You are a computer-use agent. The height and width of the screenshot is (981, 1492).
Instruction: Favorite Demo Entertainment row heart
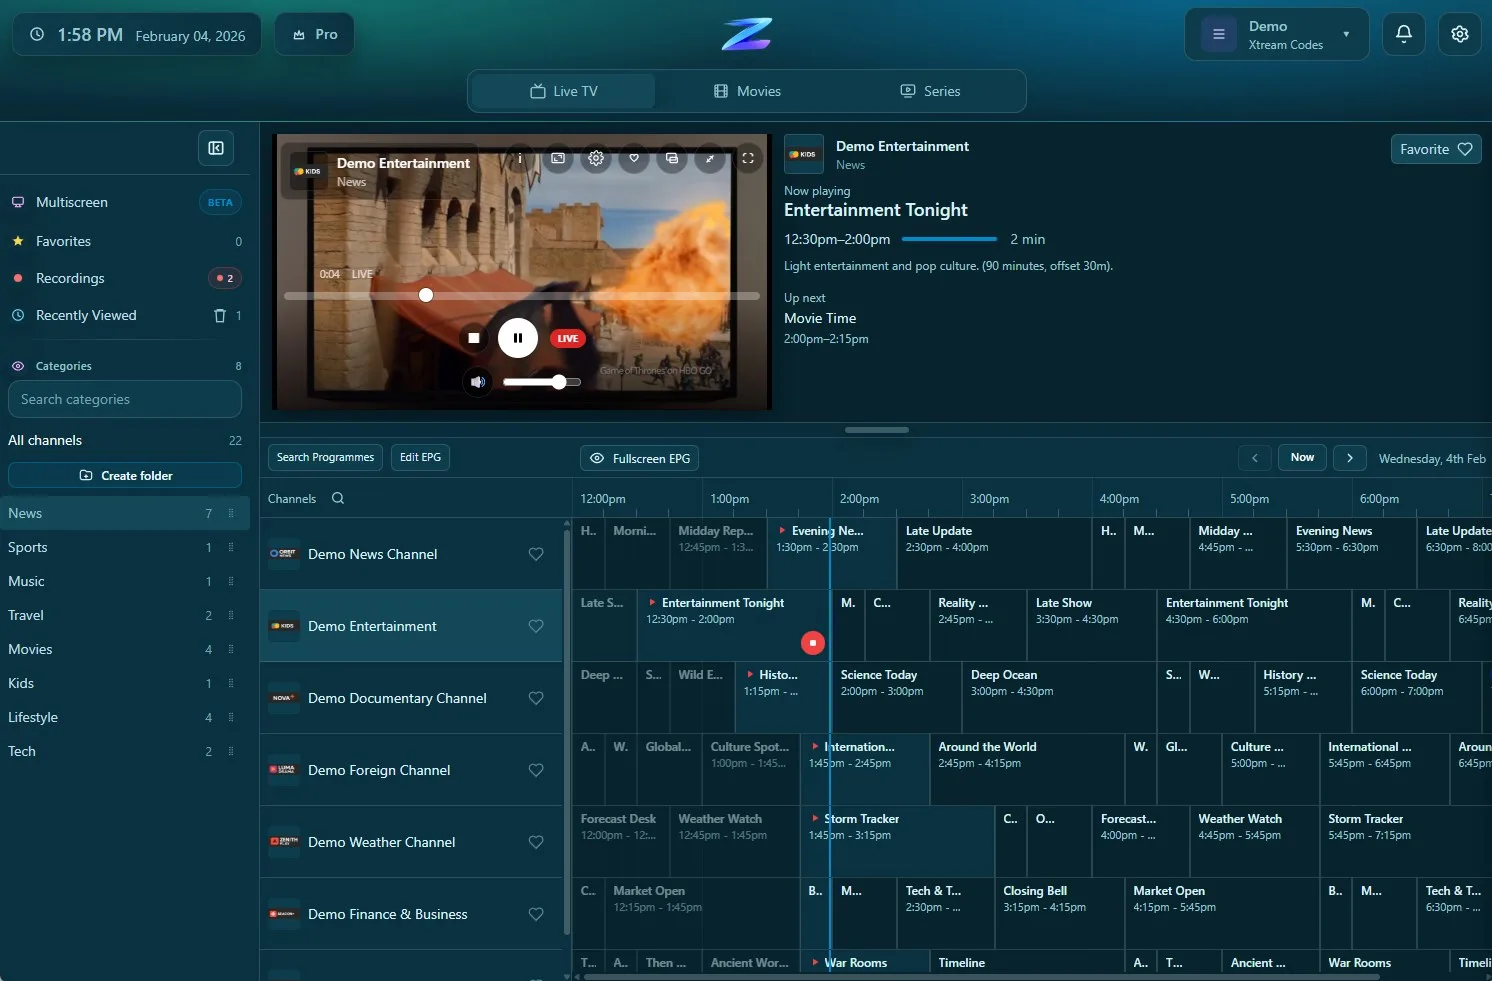(x=536, y=626)
